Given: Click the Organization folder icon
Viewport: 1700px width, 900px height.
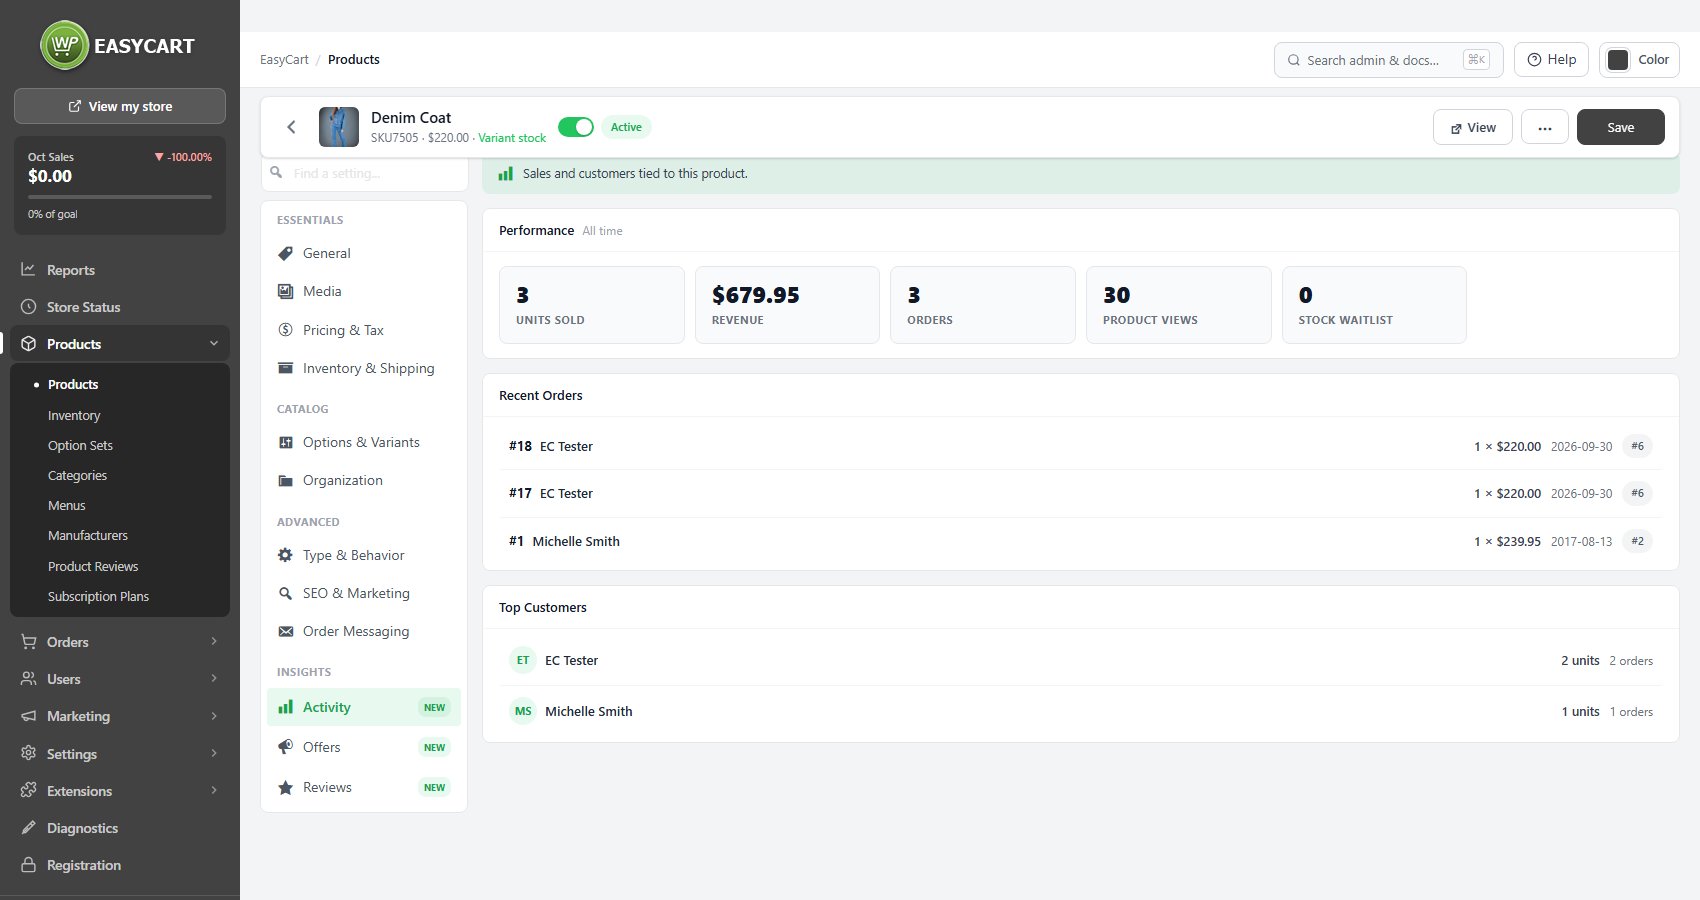Looking at the screenshot, I should pos(285,480).
